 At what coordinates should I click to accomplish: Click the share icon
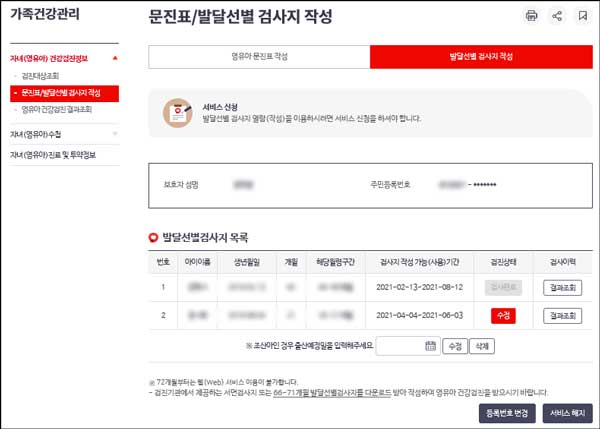coord(557,16)
